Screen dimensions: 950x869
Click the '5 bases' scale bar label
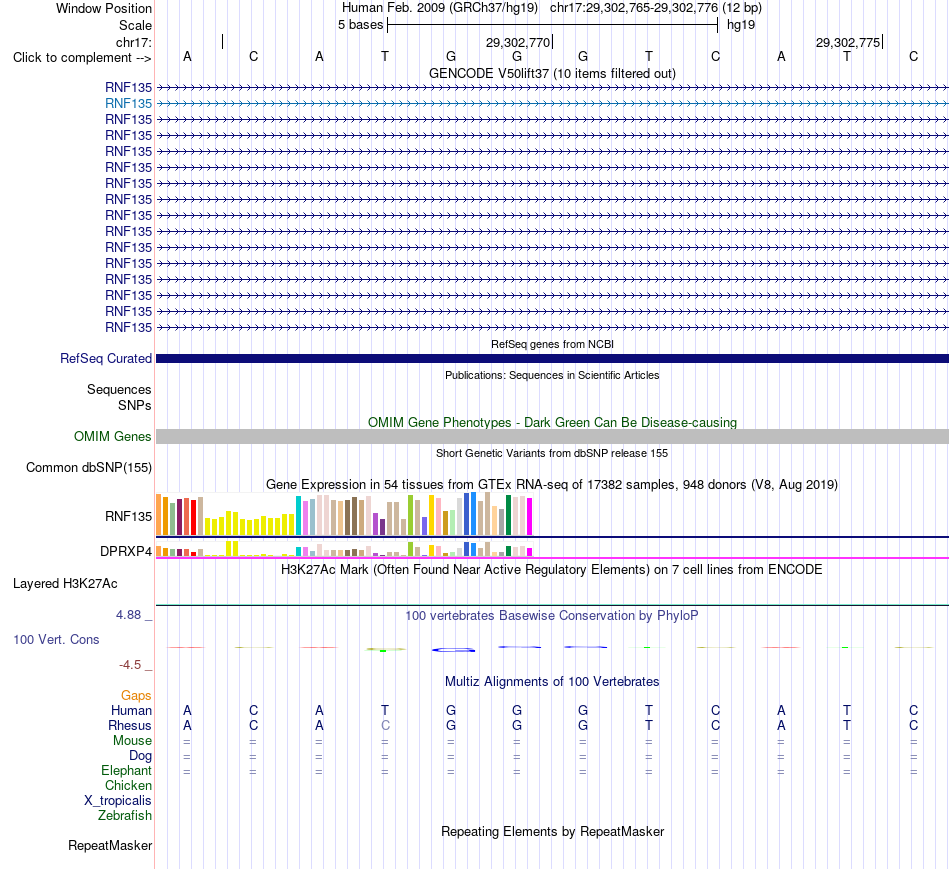[x=360, y=25]
